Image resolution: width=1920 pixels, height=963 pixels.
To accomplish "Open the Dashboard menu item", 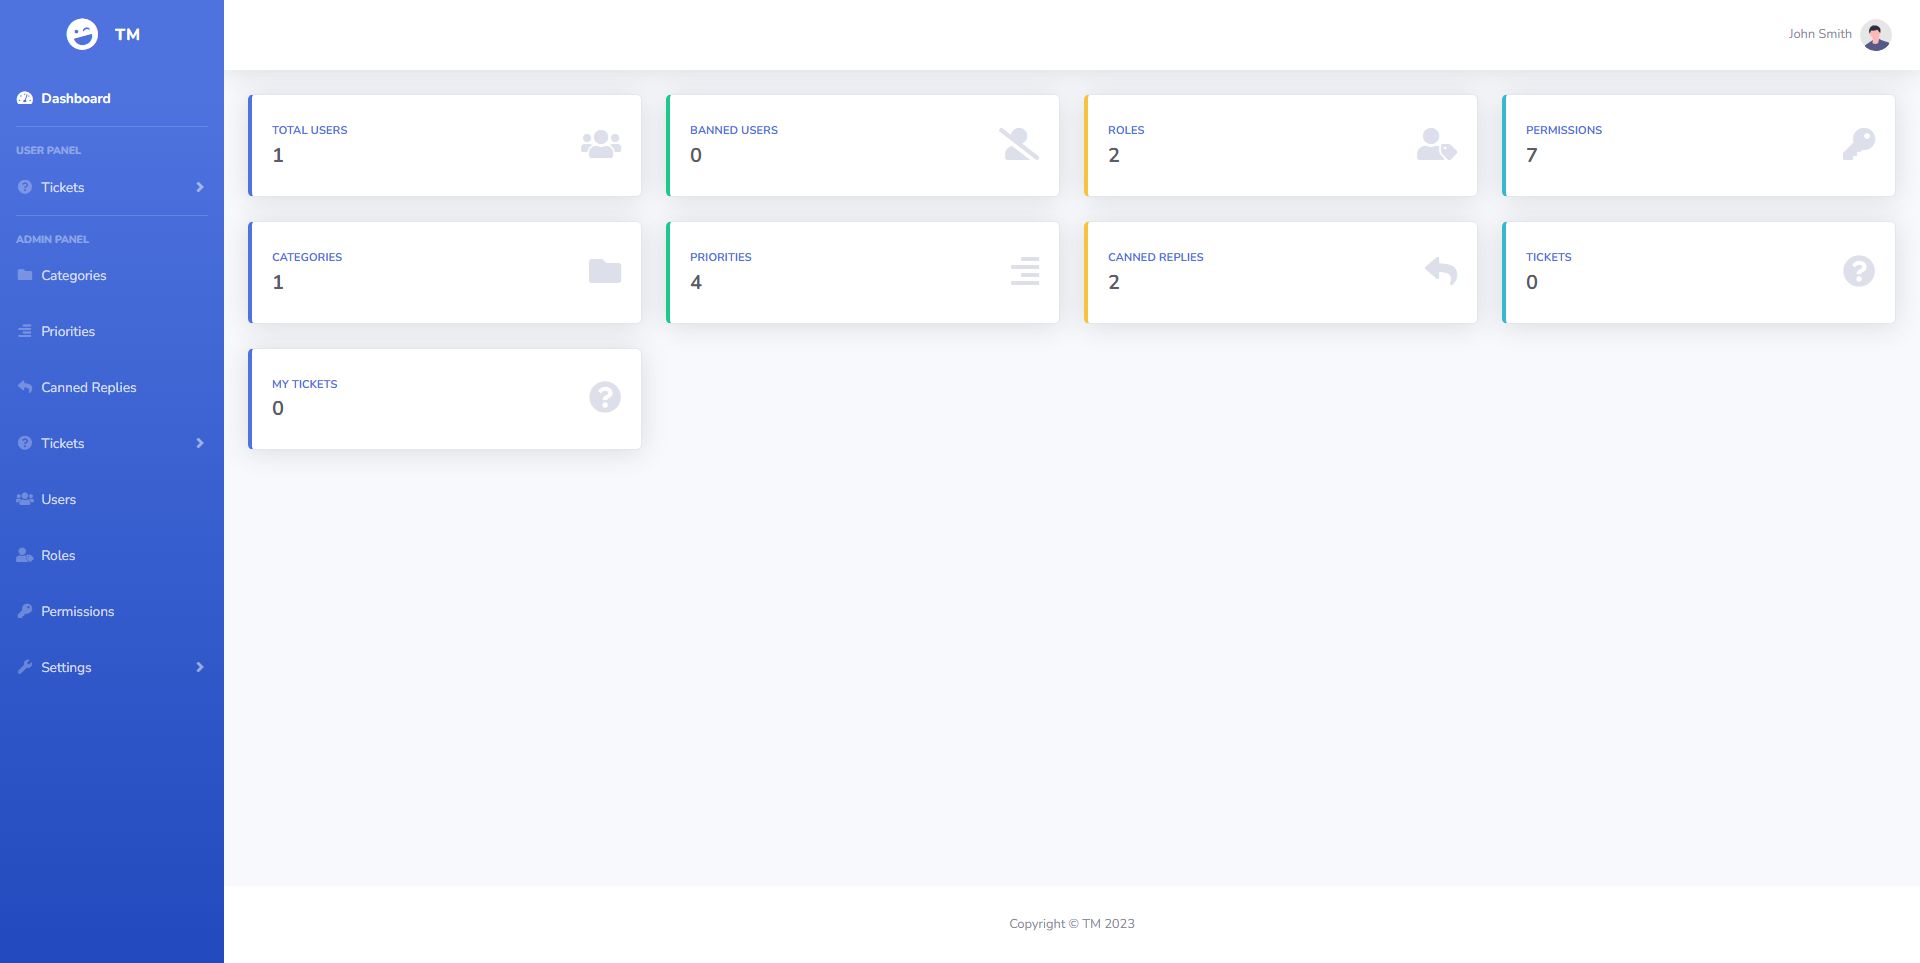I will (x=76, y=98).
